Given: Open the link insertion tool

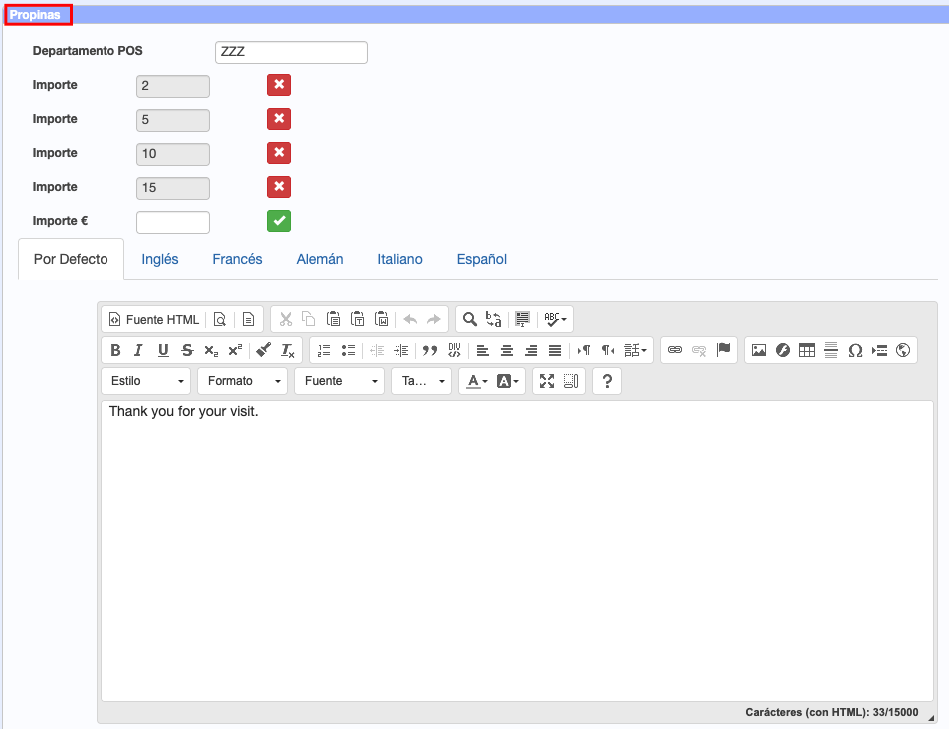Looking at the screenshot, I should 675,350.
